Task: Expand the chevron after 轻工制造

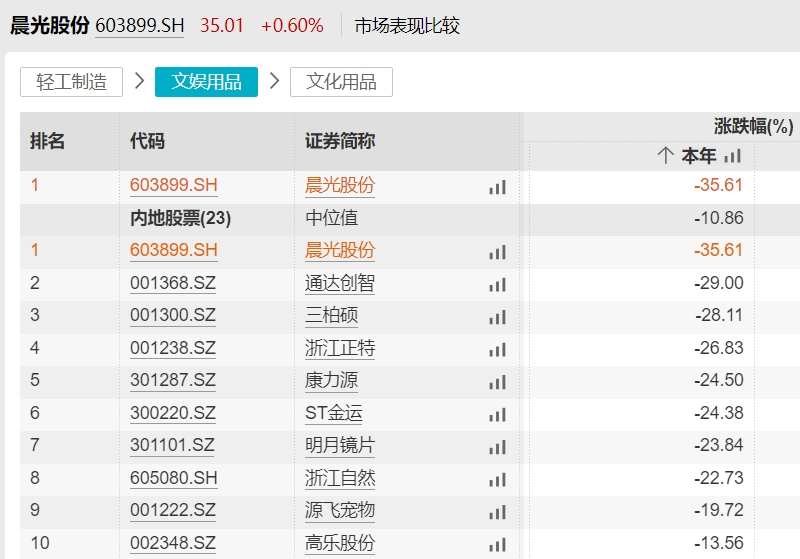Action: coord(139,82)
